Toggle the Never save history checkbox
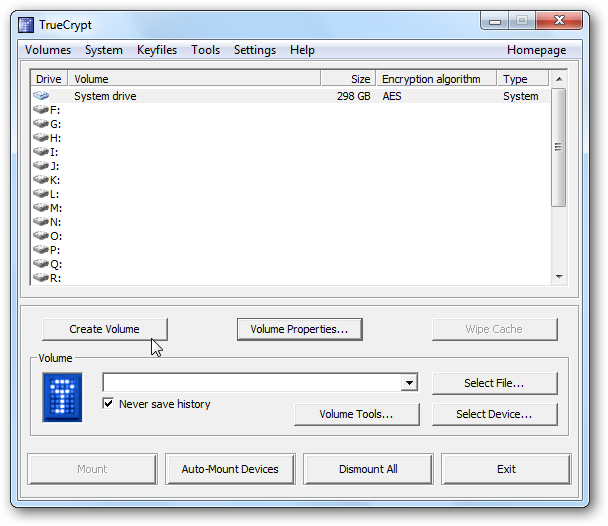Image resolution: width=608 pixels, height=526 pixels. coord(108,404)
